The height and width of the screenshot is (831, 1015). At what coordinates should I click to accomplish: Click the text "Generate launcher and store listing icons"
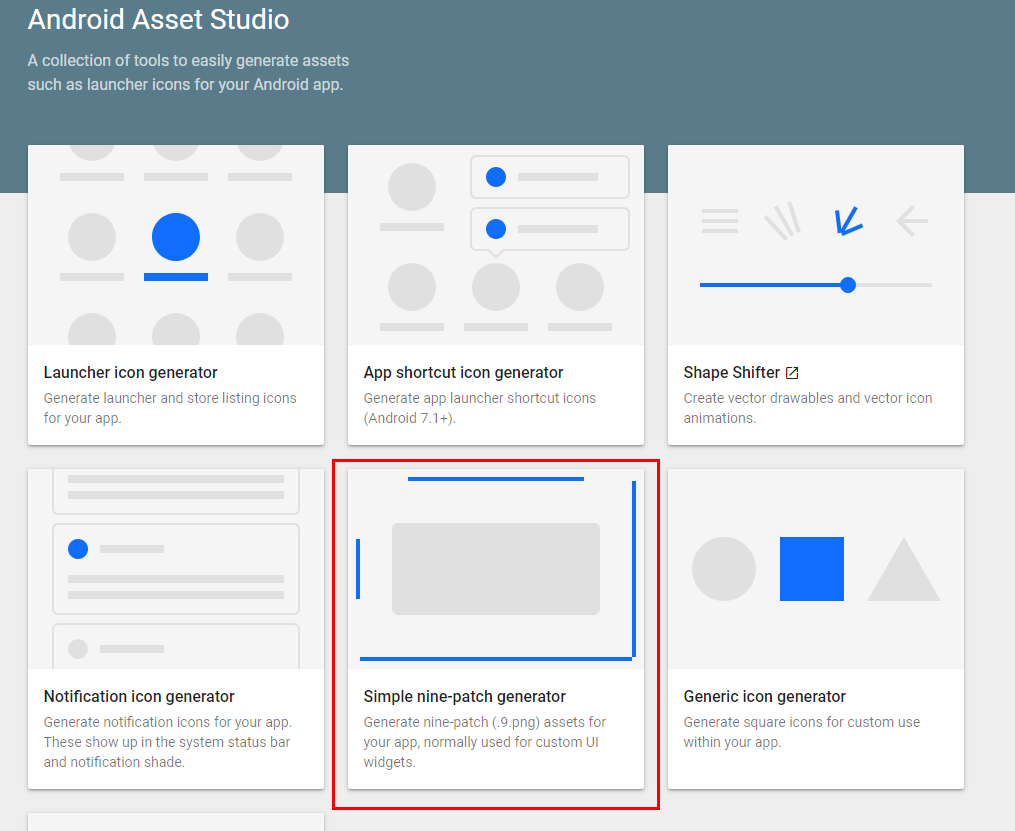pyautogui.click(x=170, y=398)
